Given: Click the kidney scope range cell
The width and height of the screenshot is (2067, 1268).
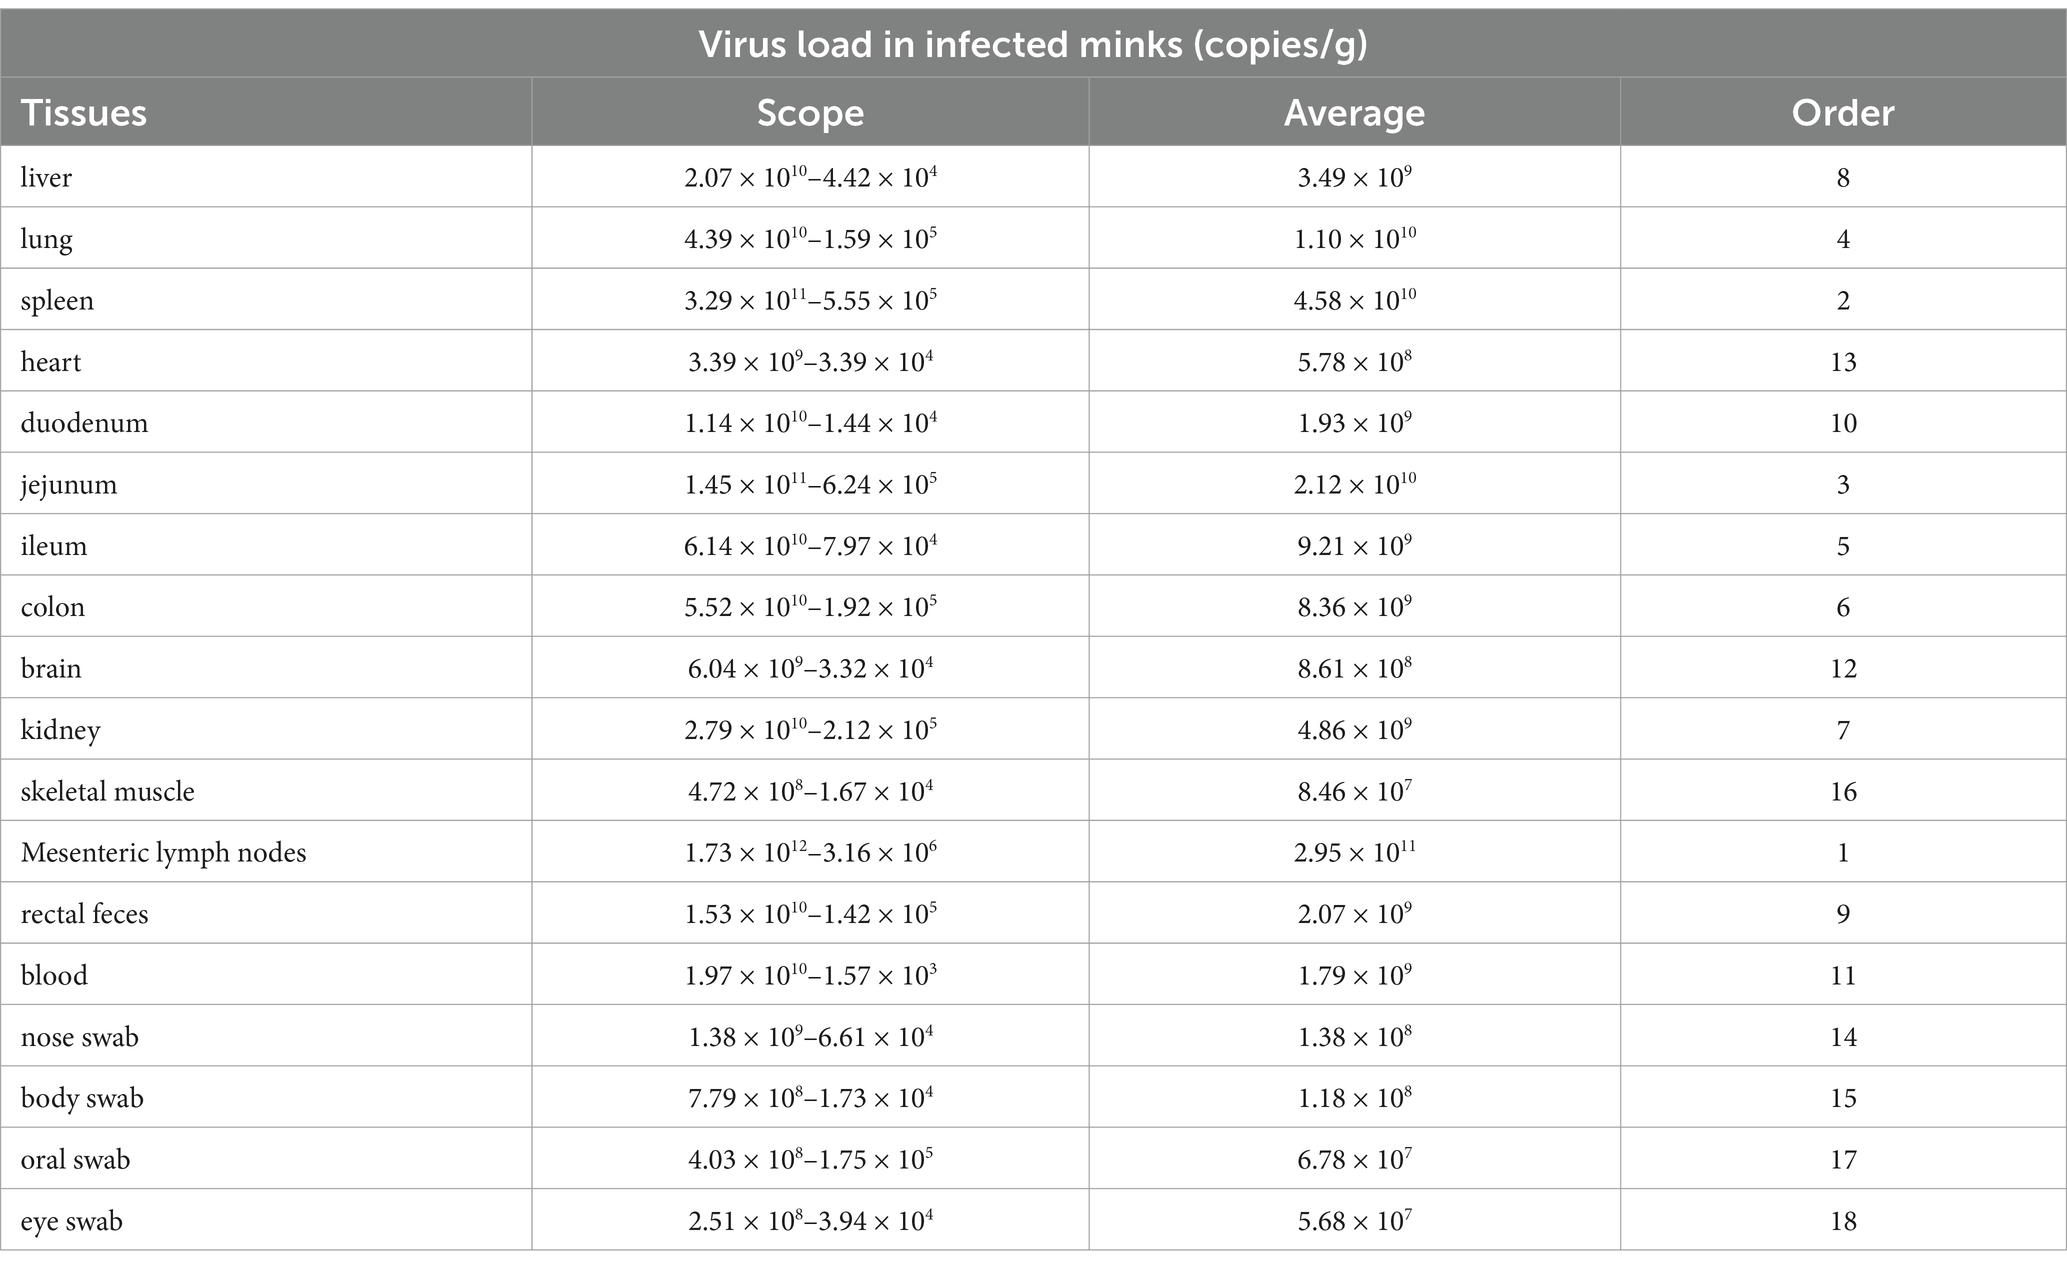Looking at the screenshot, I should [x=810, y=729].
